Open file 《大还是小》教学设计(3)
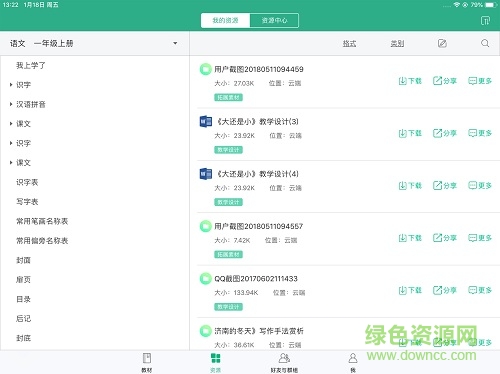Screen dimensions: 500x374 [x=257, y=122]
